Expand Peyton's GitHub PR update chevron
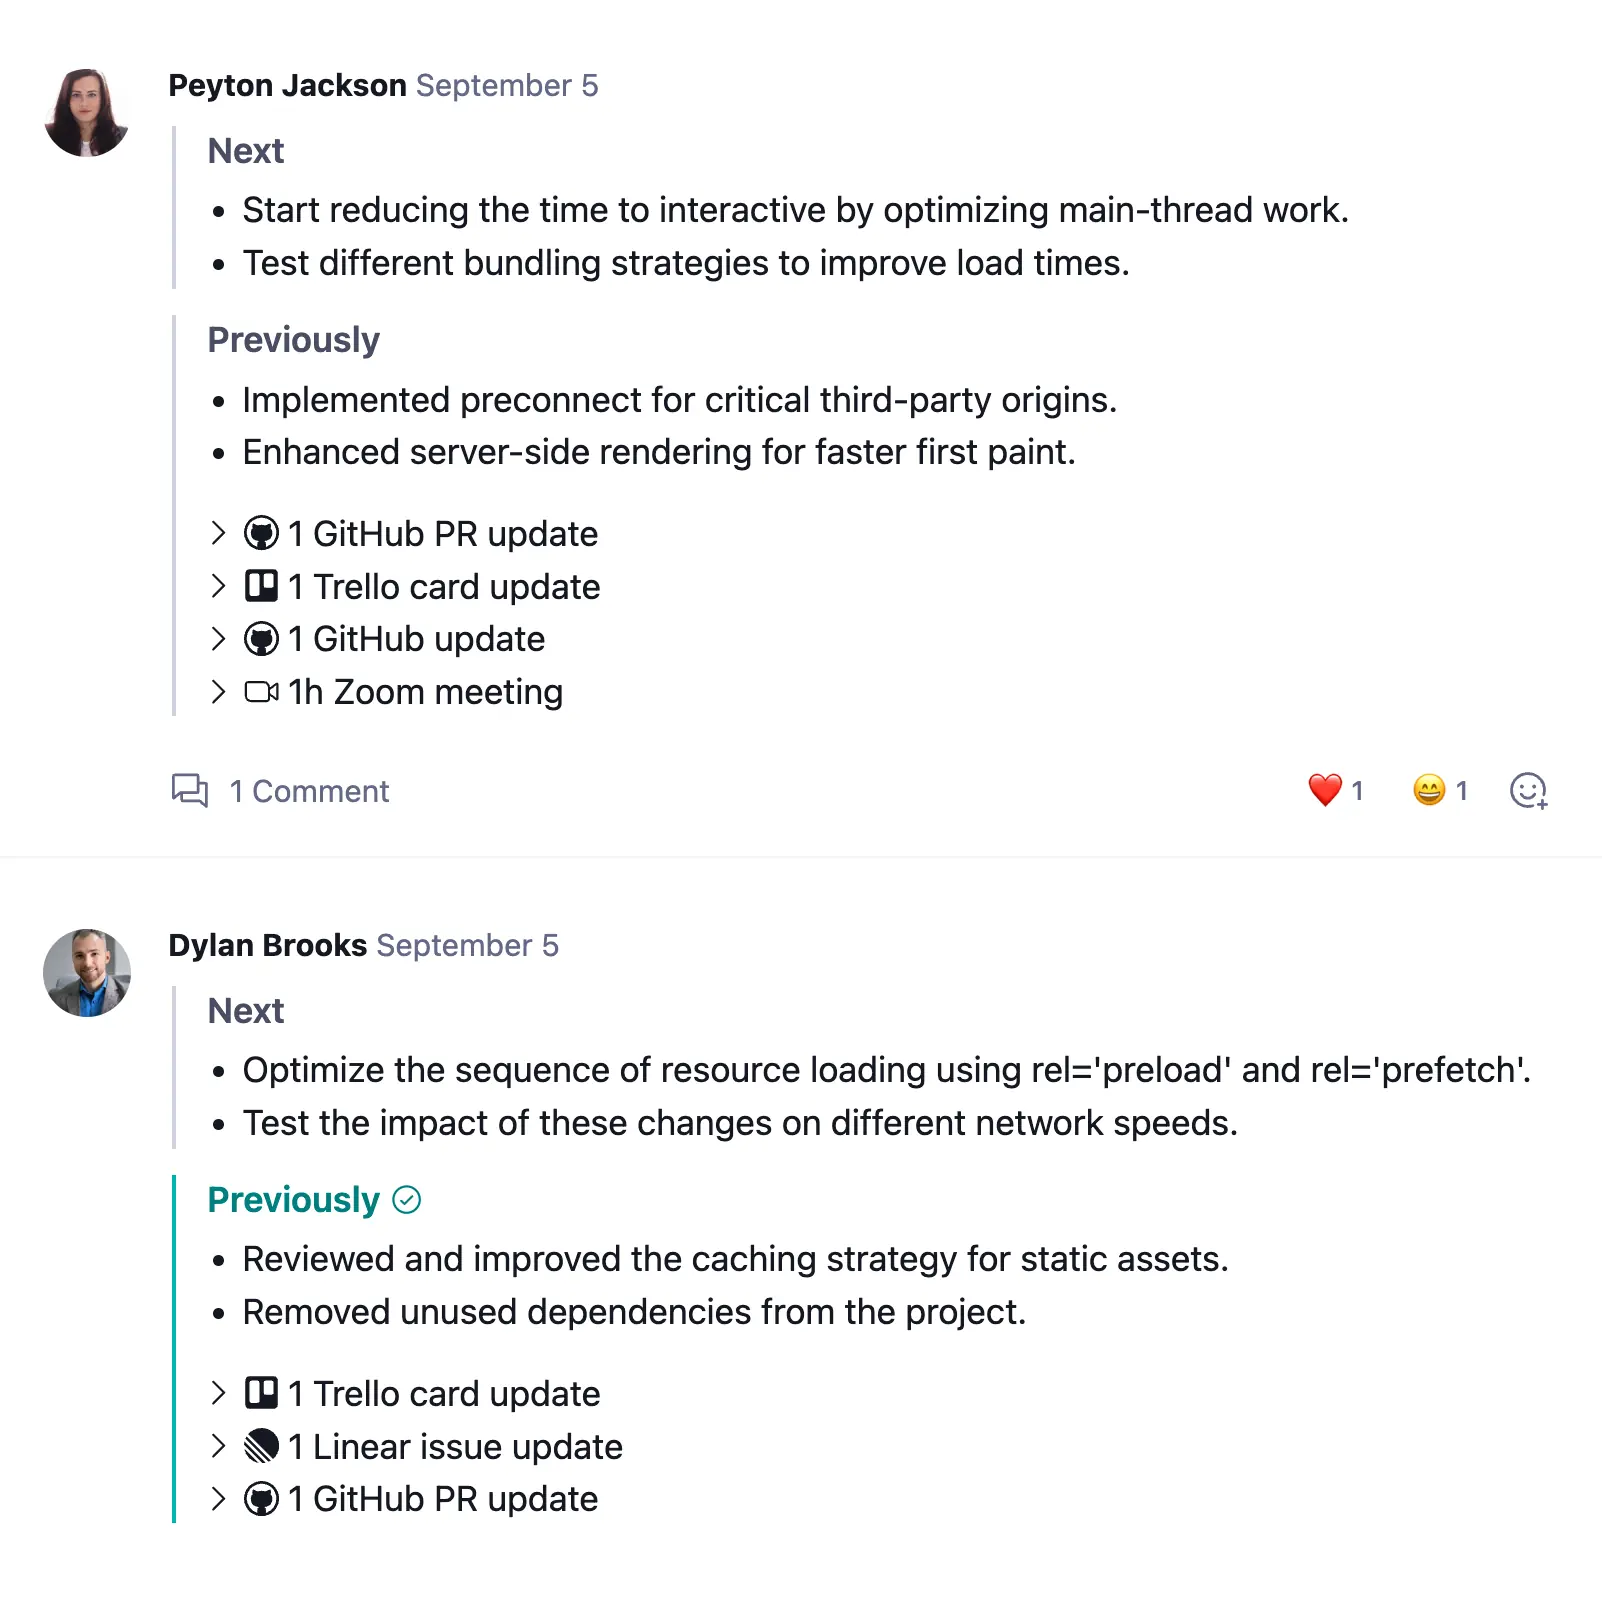Viewport: 1602px width, 1602px height. click(219, 533)
